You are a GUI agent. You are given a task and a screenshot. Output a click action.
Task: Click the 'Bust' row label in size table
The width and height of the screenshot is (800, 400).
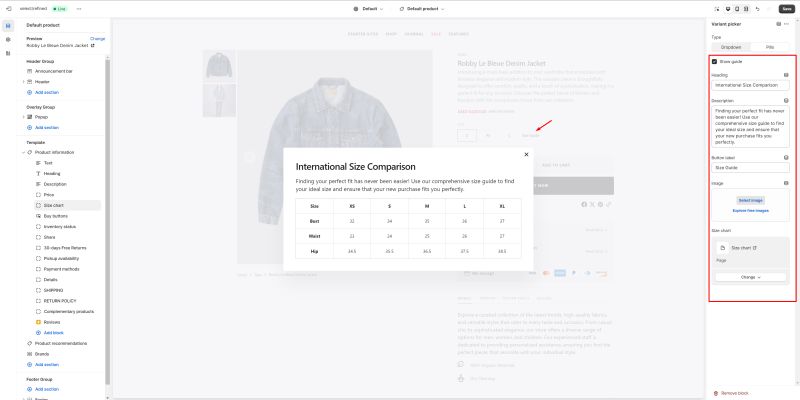click(314, 221)
